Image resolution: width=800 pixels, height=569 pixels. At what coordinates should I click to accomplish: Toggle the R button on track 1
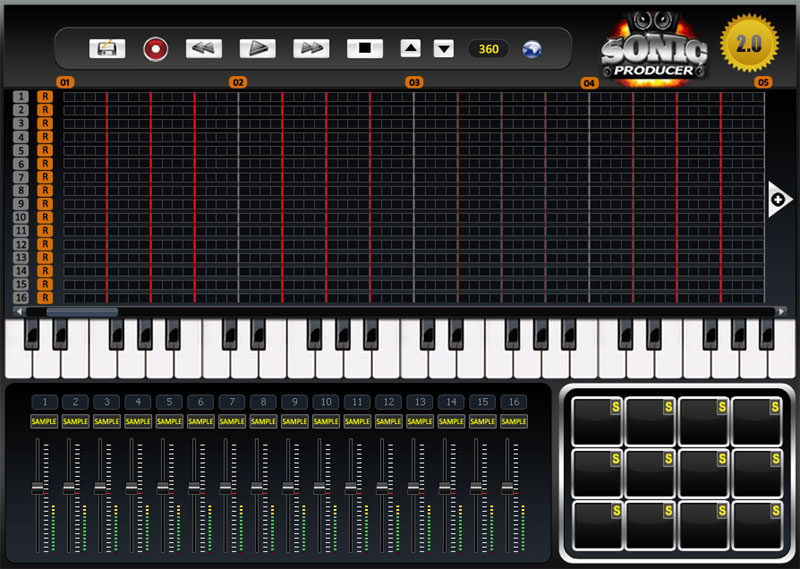pos(45,96)
